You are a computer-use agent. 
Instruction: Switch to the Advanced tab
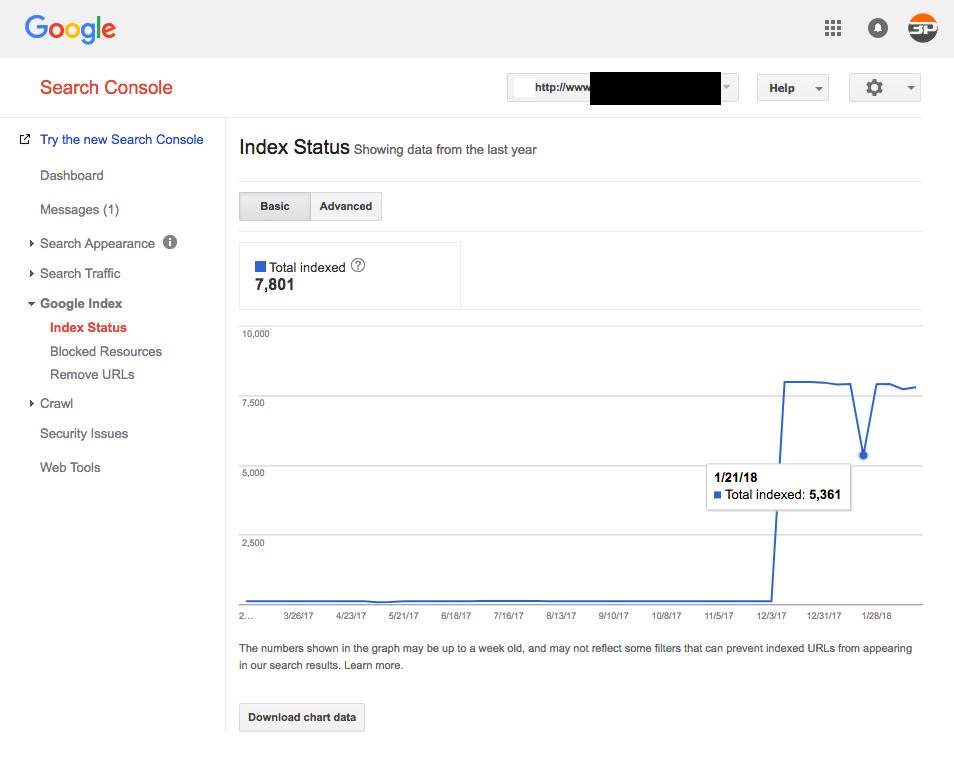346,206
